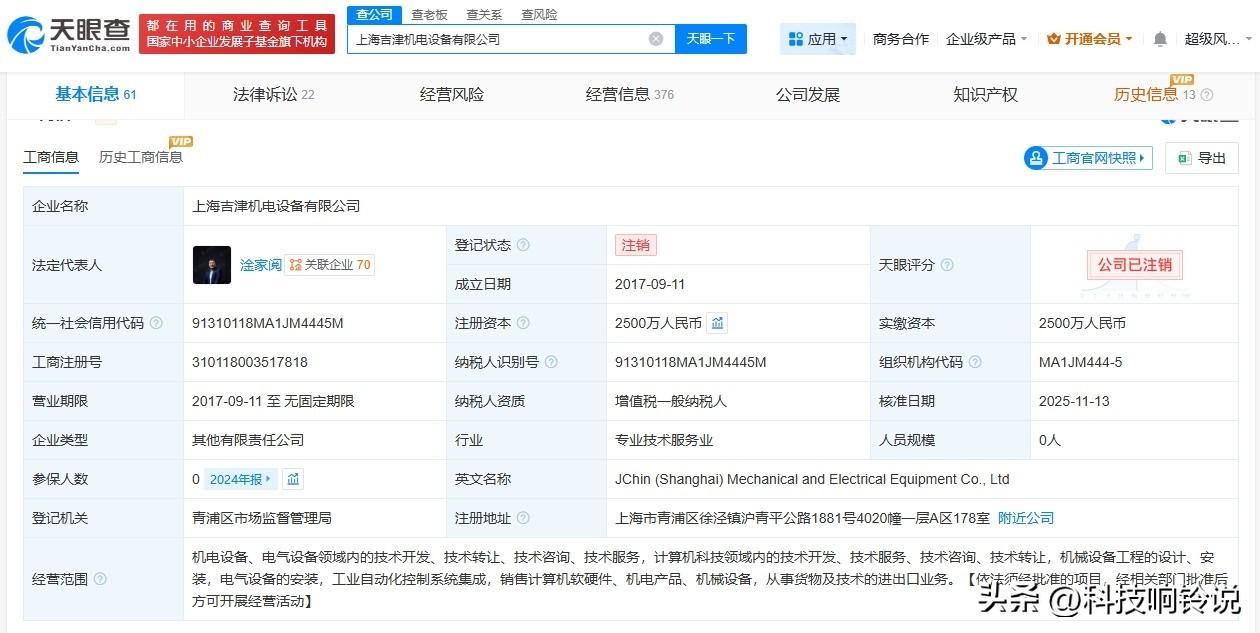The height and width of the screenshot is (633, 1260).
Task: Switch to the 公司发展 tab
Action: (x=808, y=94)
